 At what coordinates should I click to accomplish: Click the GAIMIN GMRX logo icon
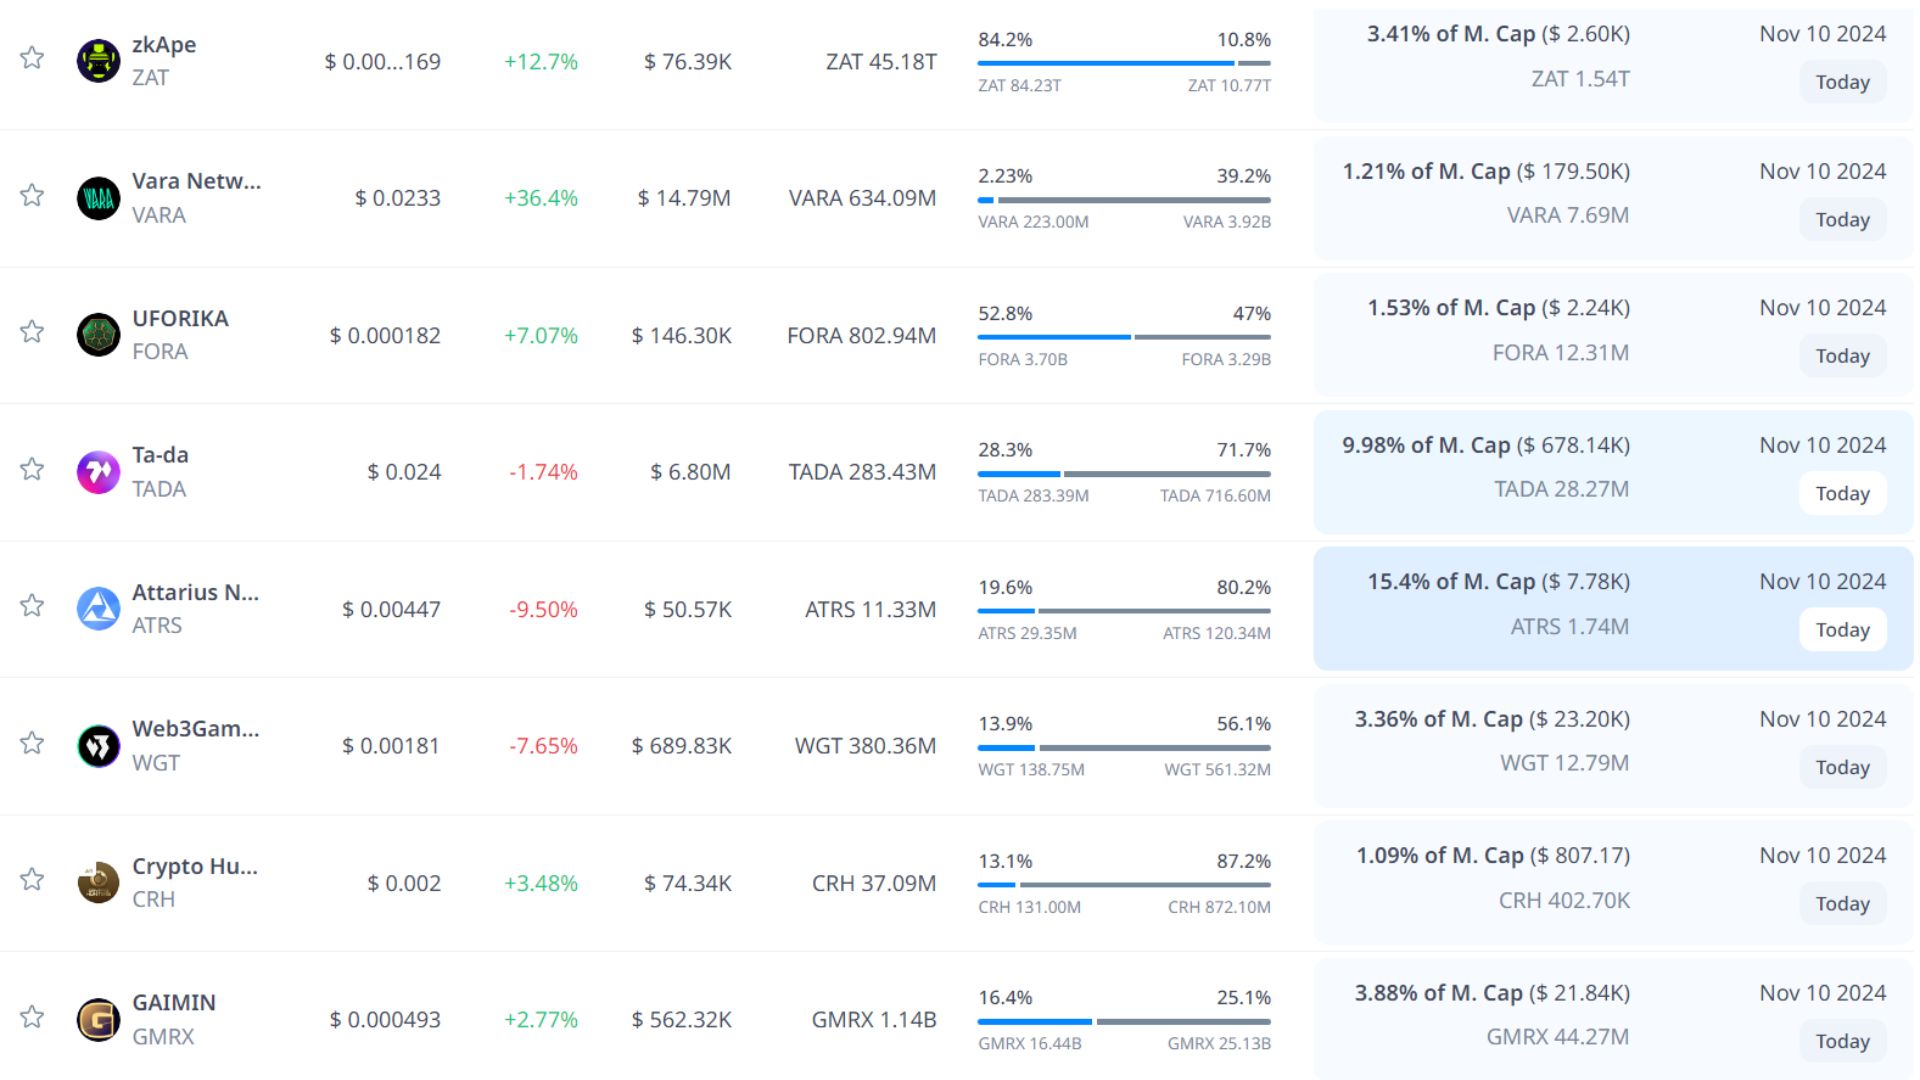98,1020
